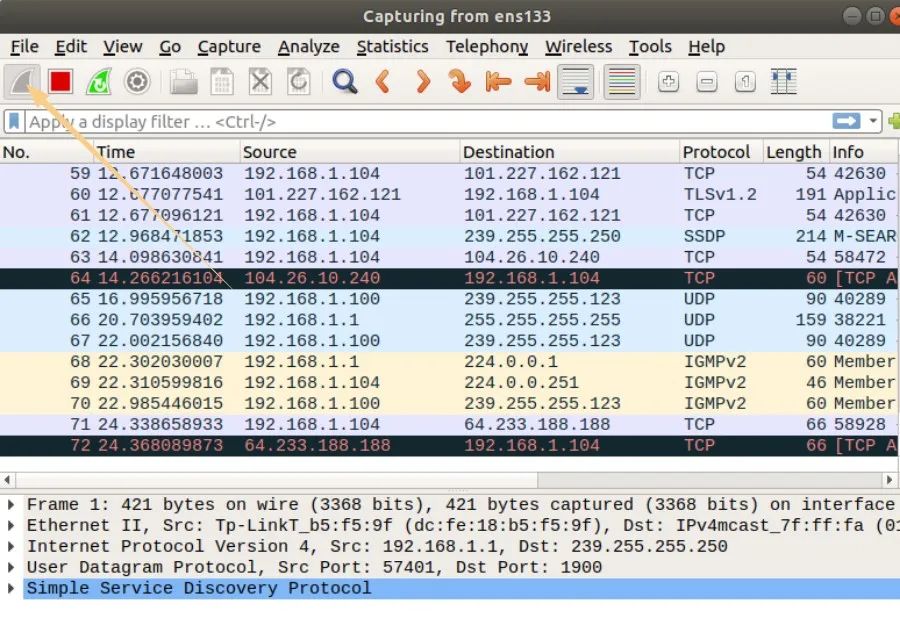Restart the current capture via green fin icon
Viewport: 900px width, 640px height.
(x=99, y=82)
